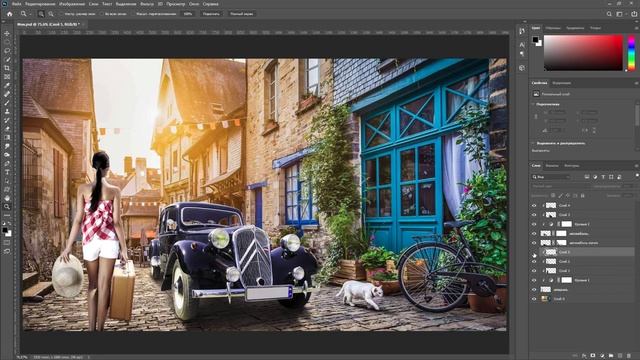
Task: Collapse the transform section in Properties
Action: [x=533, y=104]
